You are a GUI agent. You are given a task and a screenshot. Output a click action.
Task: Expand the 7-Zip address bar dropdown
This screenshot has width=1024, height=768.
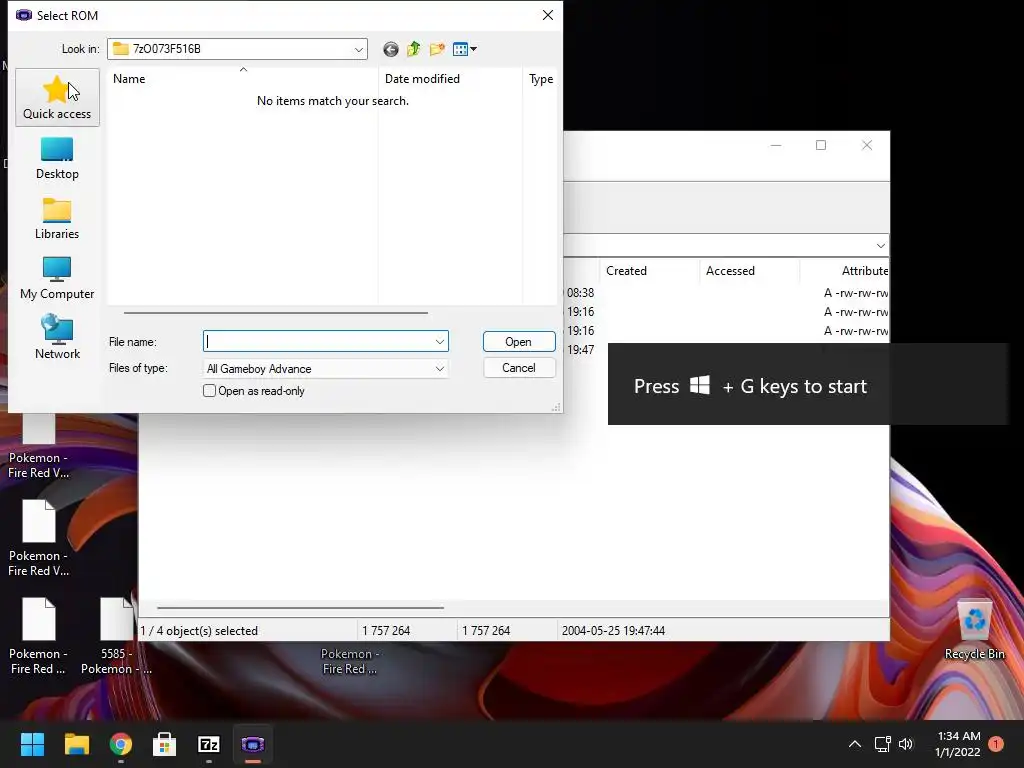pos(880,246)
